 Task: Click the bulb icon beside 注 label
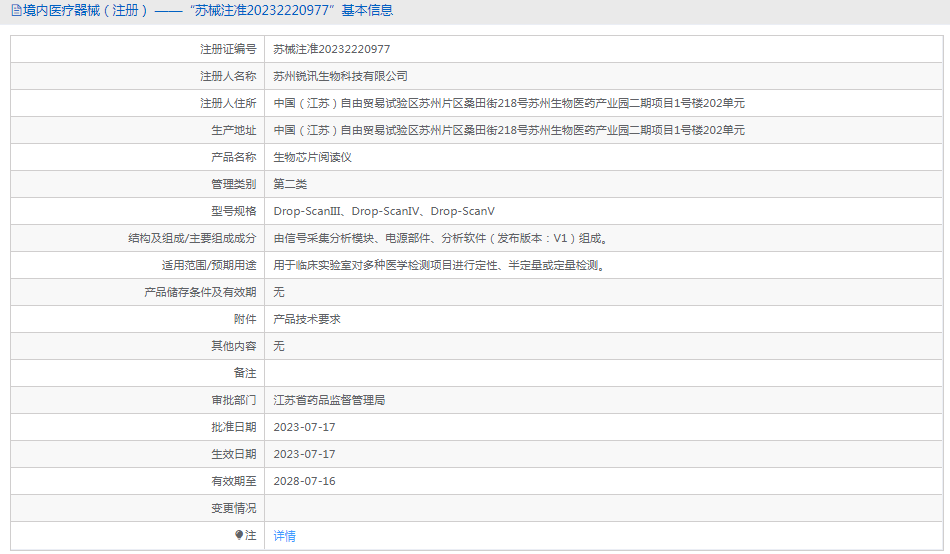click(239, 535)
